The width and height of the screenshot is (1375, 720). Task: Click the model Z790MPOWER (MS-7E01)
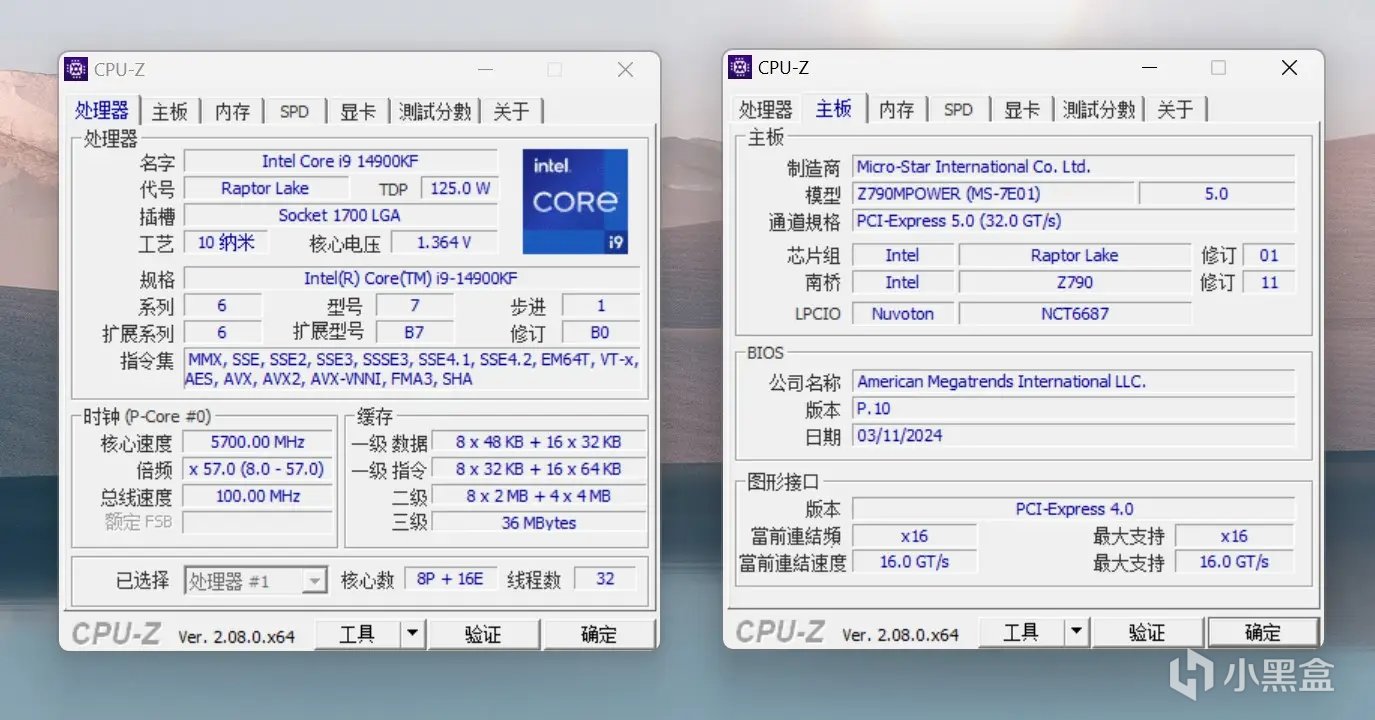pyautogui.click(x=993, y=194)
